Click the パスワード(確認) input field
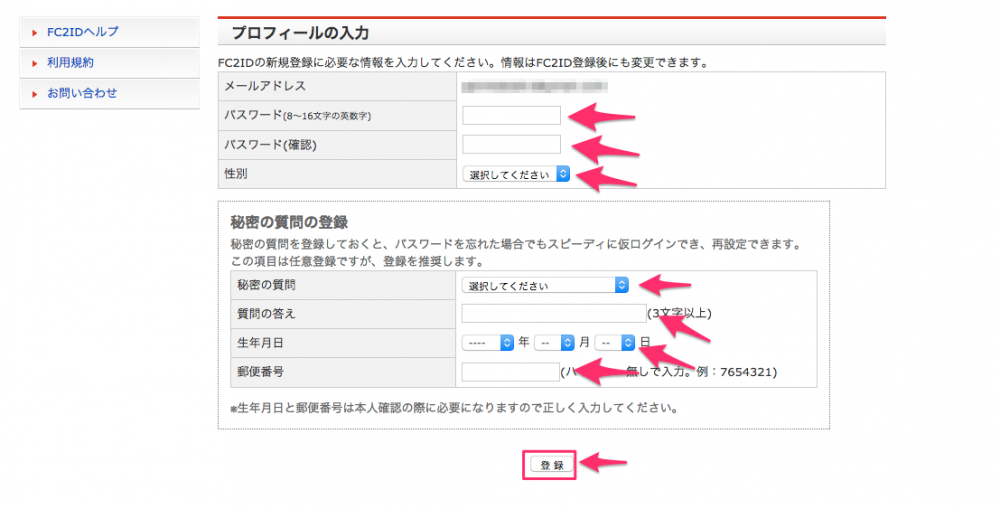This screenshot has height=509, width=1000. 511,144
